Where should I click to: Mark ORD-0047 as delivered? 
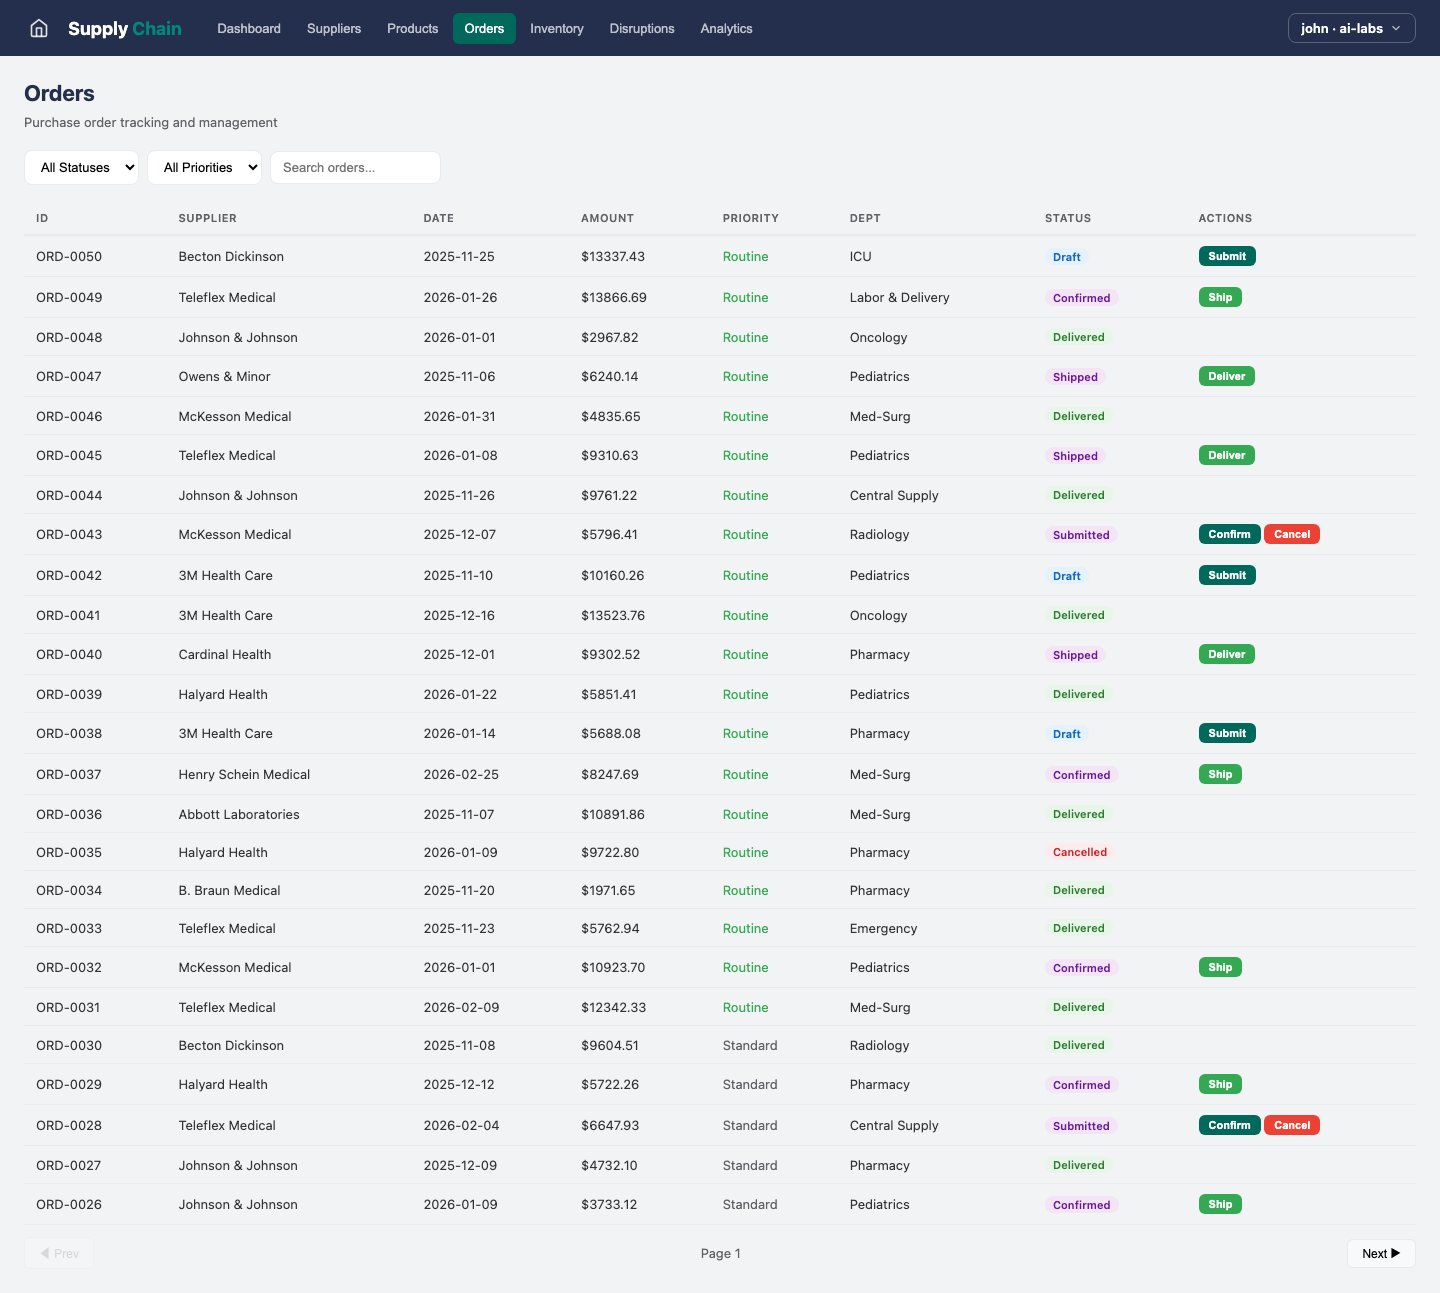[x=1226, y=376]
